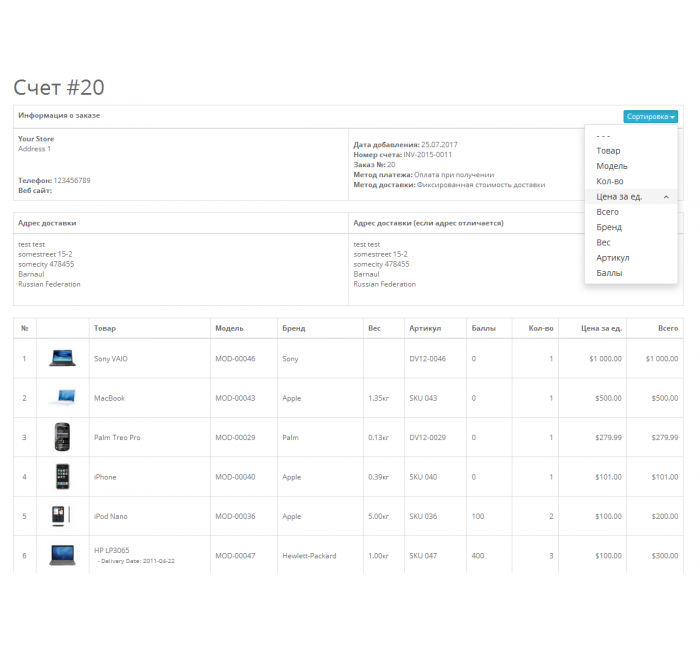
Task: Click the Счет #20 heading
Action: coord(59,87)
